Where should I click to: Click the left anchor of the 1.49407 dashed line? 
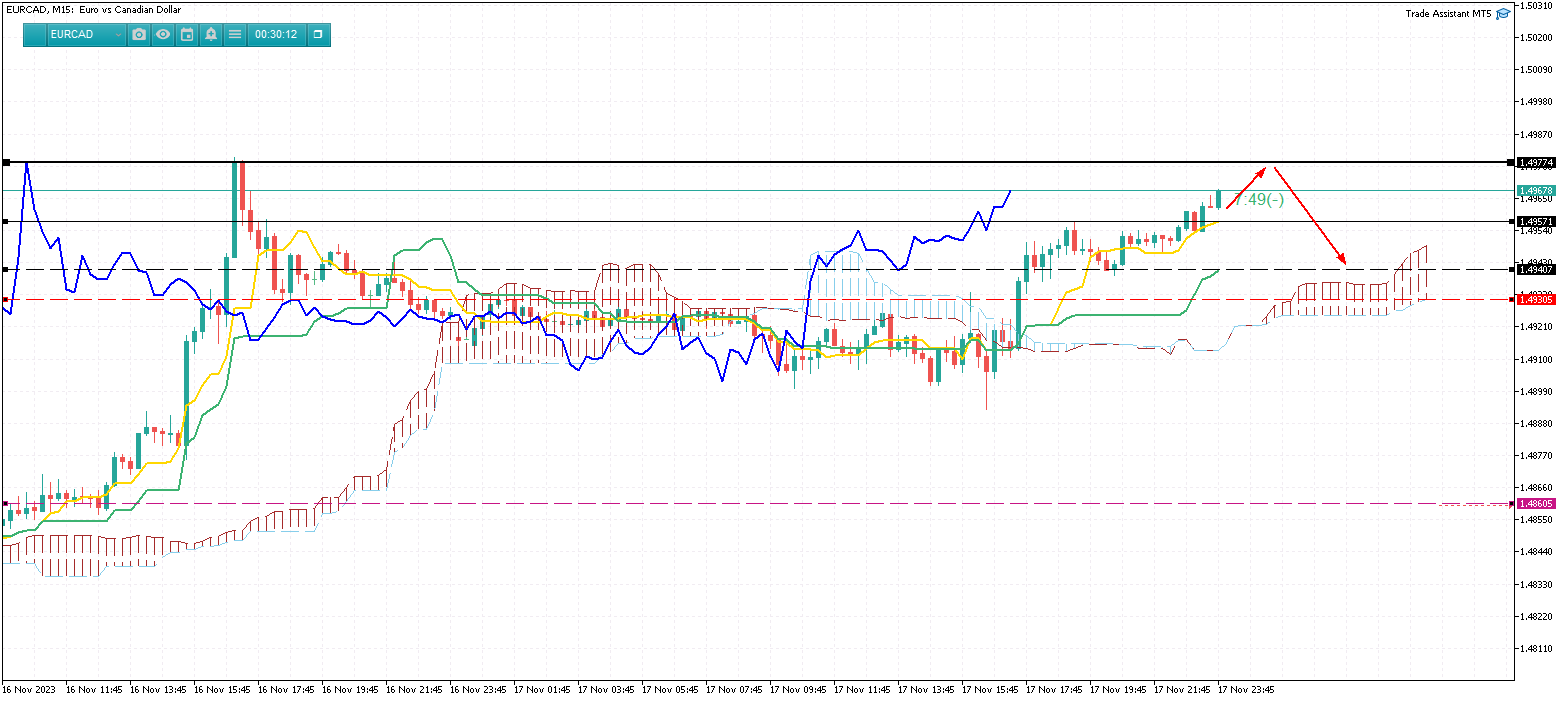(6, 269)
